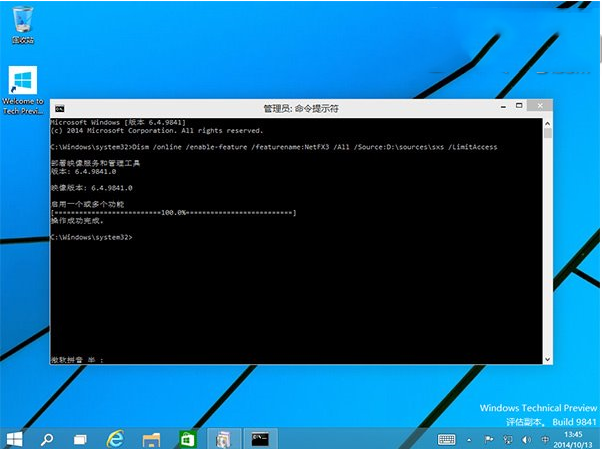The height and width of the screenshot is (449, 602).
Task: Open the network tray icon
Action: [508, 439]
